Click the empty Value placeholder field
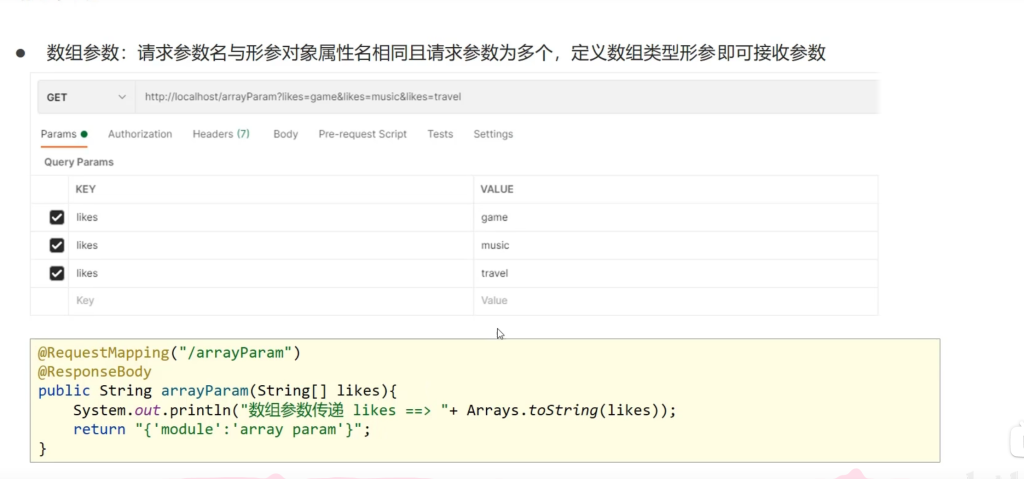 (x=494, y=300)
